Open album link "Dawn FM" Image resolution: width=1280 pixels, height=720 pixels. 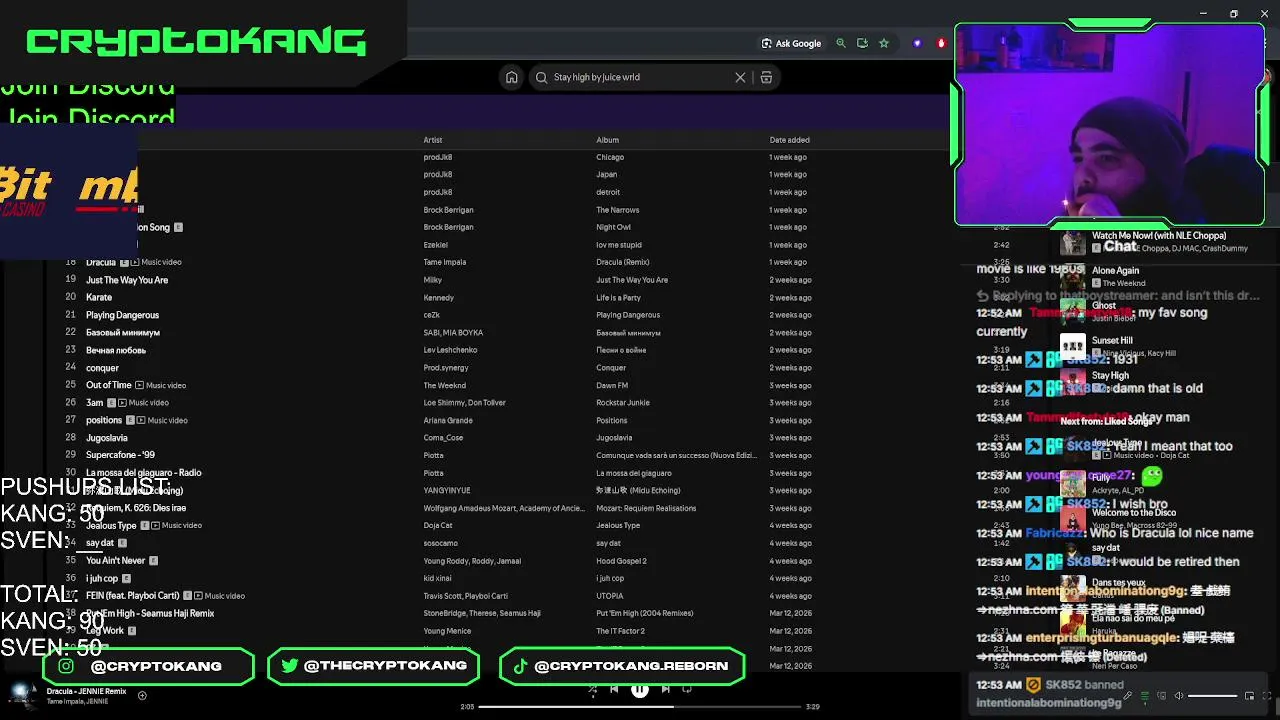(612, 385)
